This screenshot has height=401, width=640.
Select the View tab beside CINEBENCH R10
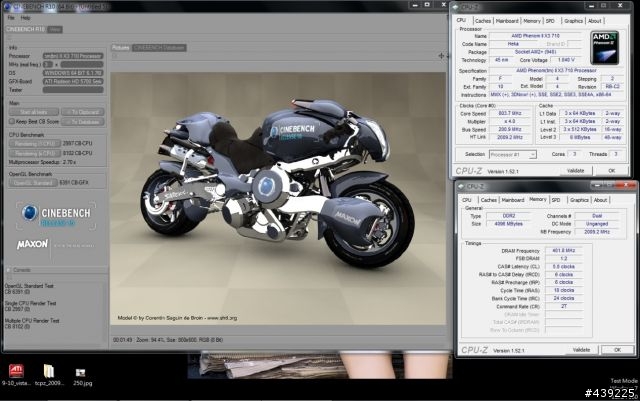[x=55, y=29]
